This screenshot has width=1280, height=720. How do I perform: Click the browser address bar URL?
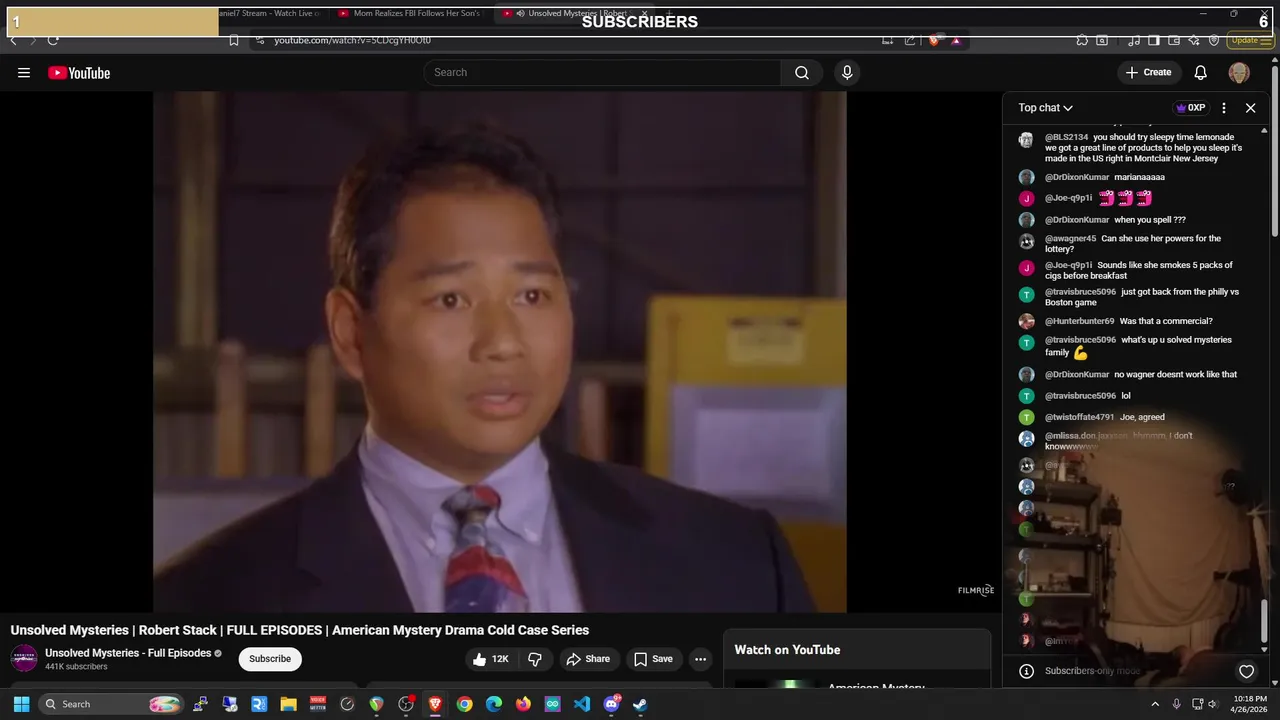click(353, 40)
